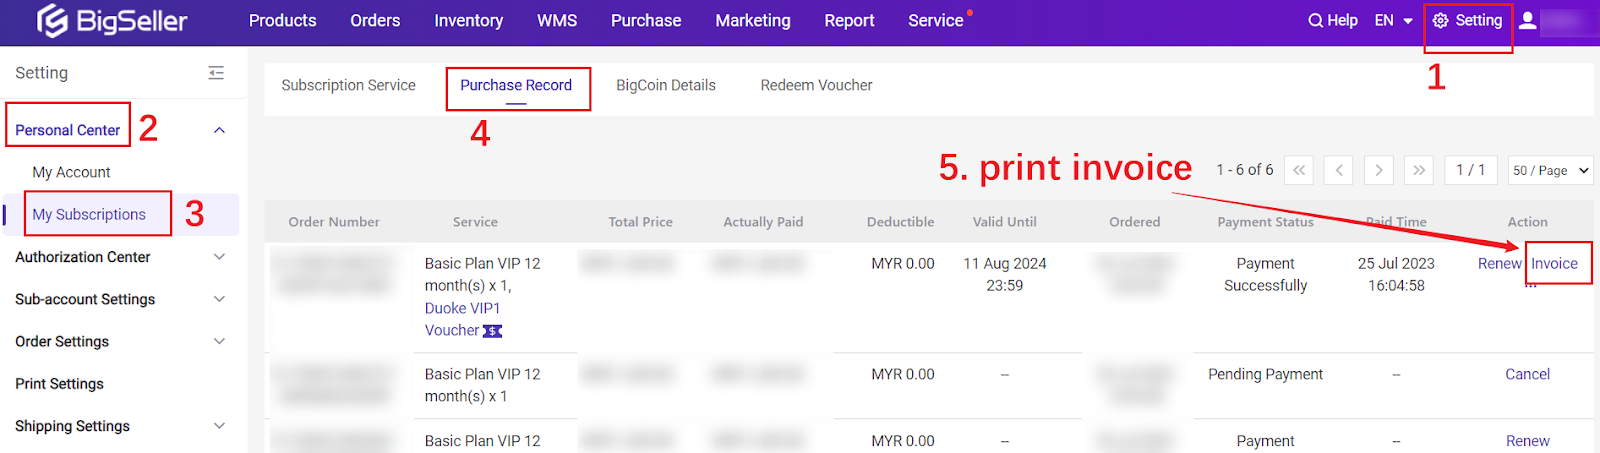Viewport: 1600px width, 453px height.
Task: Click the BigSeller logo
Action: point(112,20)
